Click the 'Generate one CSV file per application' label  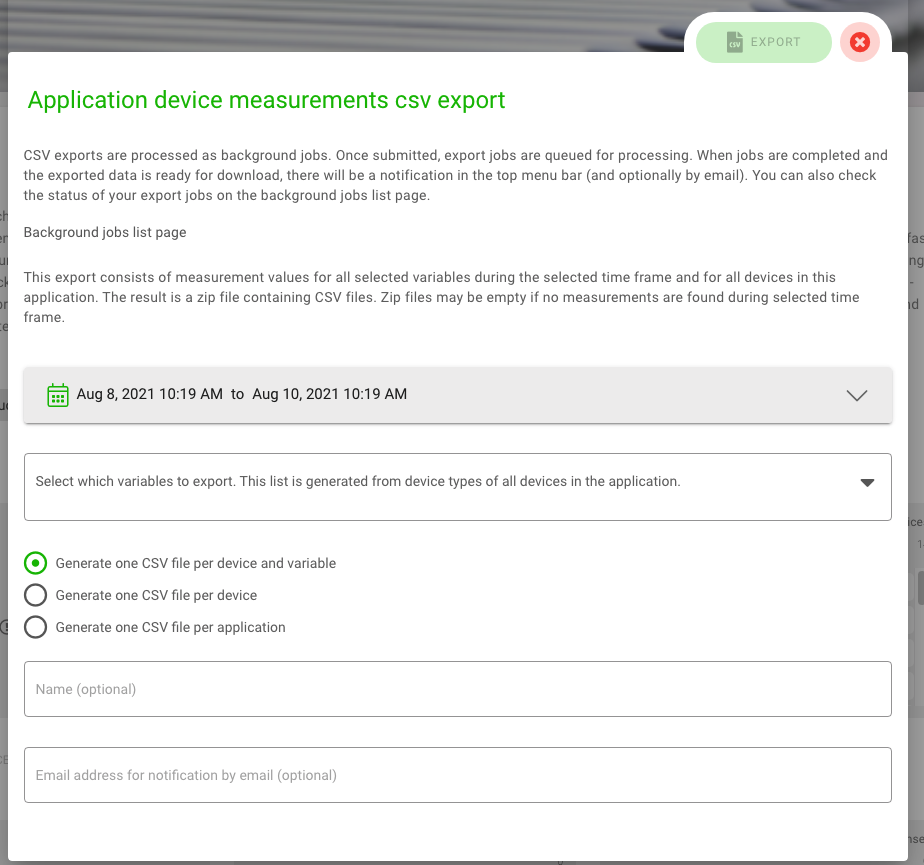[x=170, y=627]
